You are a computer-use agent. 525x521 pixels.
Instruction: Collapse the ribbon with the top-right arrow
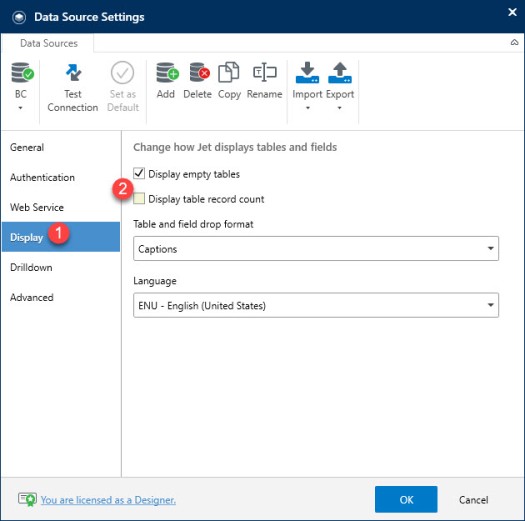pos(514,42)
